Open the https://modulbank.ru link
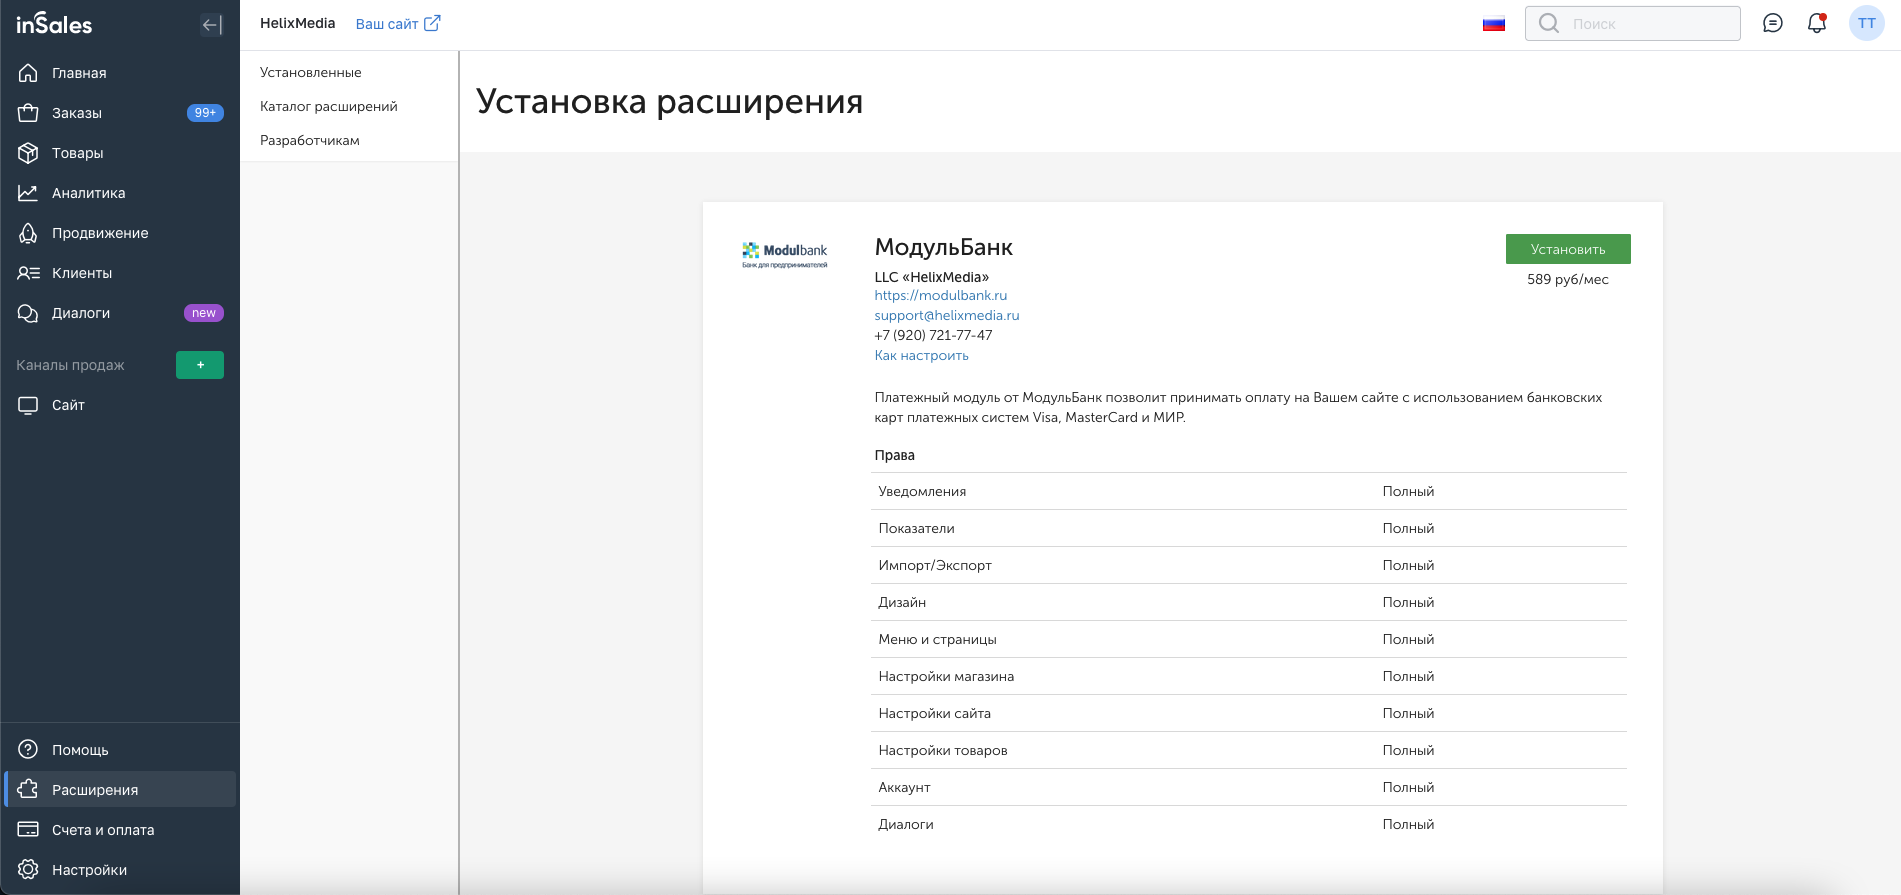This screenshot has width=1901, height=895. coord(941,295)
